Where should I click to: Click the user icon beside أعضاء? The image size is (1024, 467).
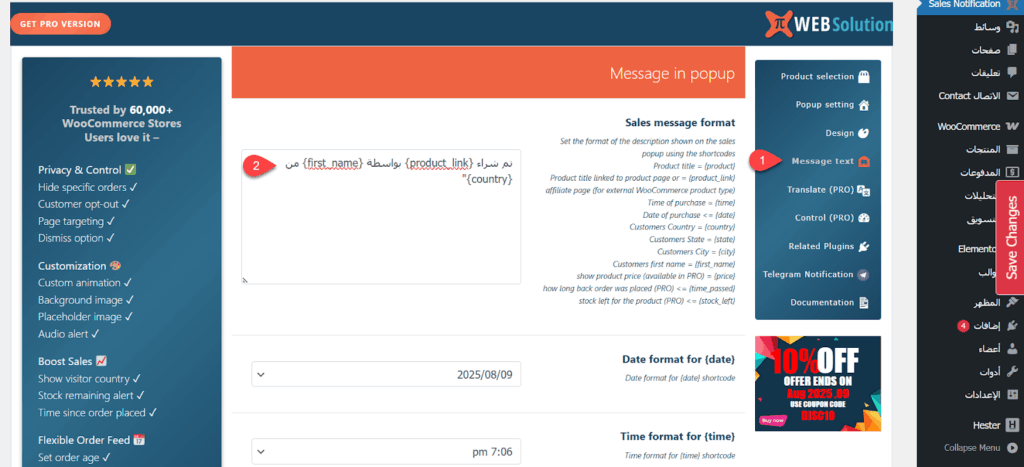1012,349
